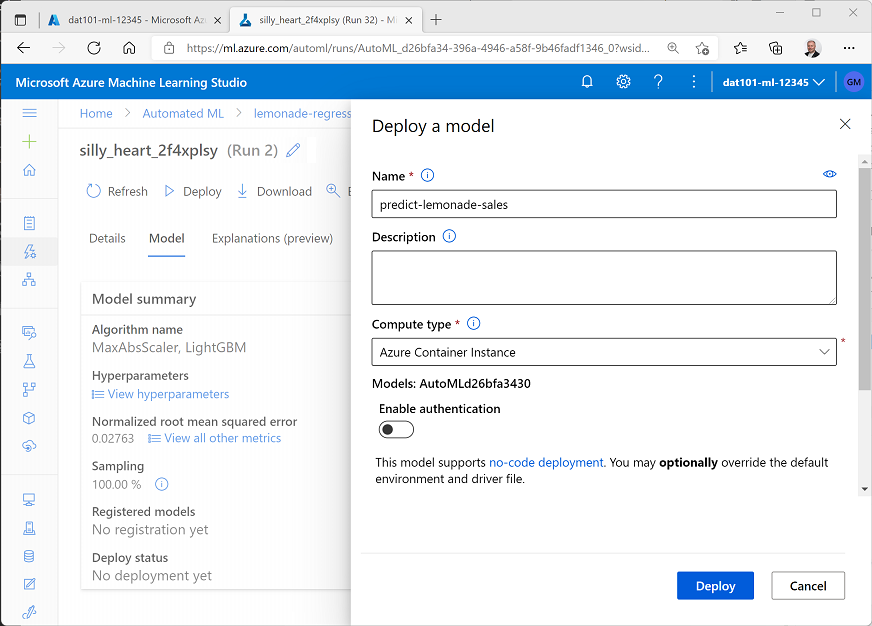The image size is (872, 626).
Task: Expand the dat101-ml-12345 workspace selector
Action: (x=773, y=82)
